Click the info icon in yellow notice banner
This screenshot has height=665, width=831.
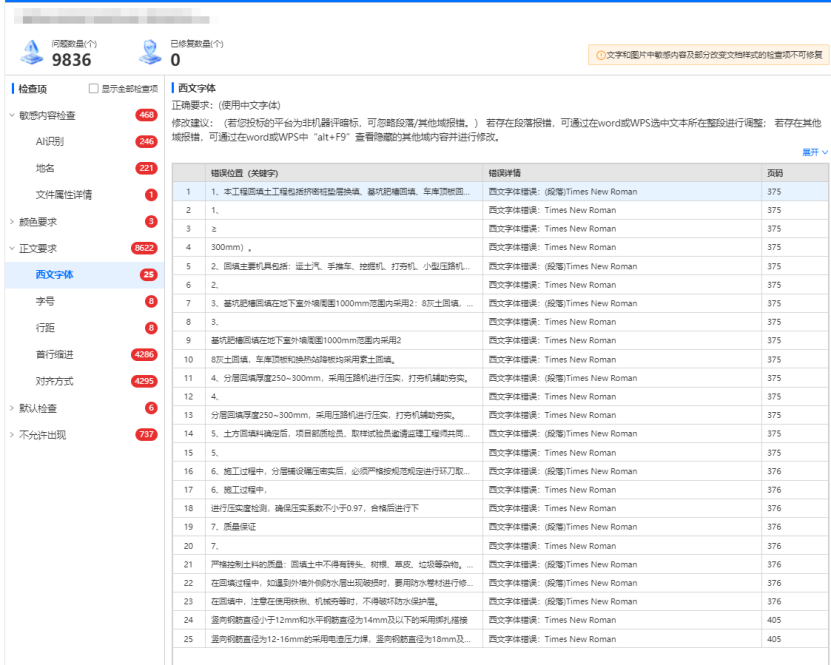click(601, 54)
